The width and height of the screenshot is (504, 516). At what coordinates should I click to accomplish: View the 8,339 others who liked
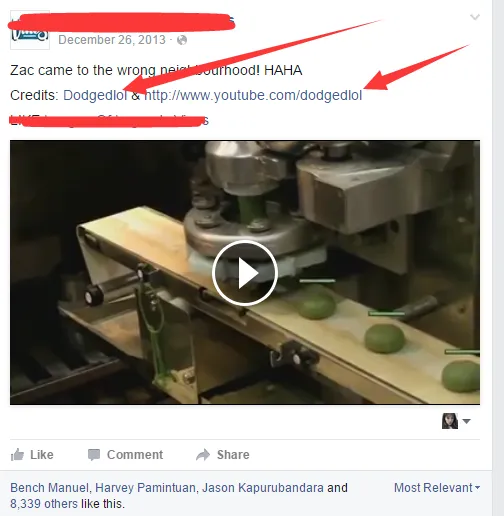tap(44, 504)
